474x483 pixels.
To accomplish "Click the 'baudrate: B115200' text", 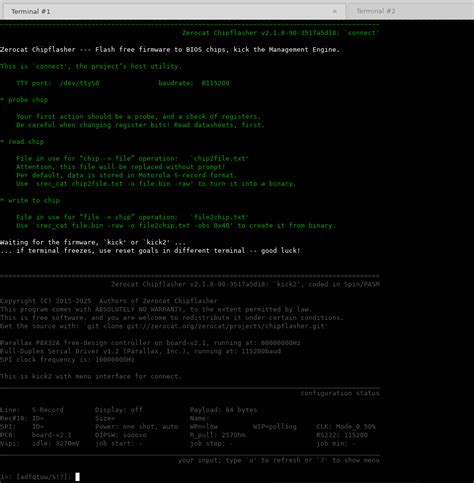I will click(x=194, y=83).
